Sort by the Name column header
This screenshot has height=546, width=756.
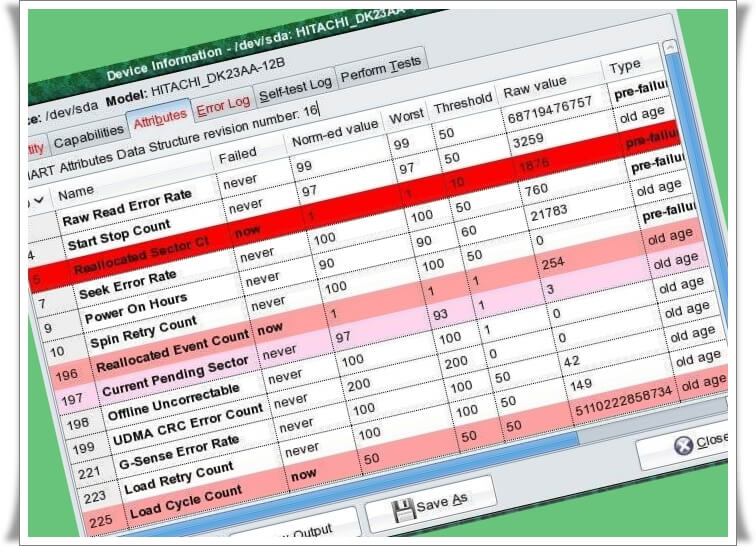pyautogui.click(x=76, y=192)
